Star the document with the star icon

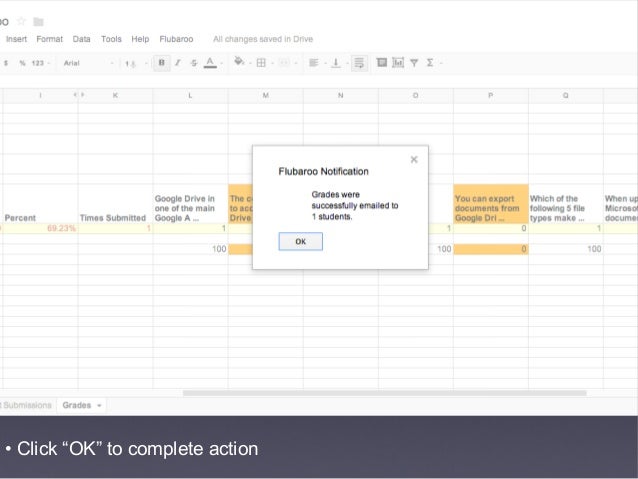click(22, 21)
